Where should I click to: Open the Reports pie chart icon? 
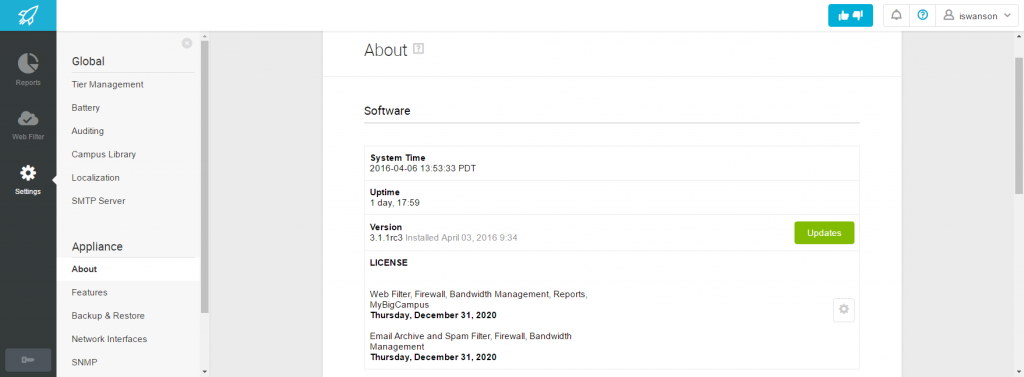28,63
